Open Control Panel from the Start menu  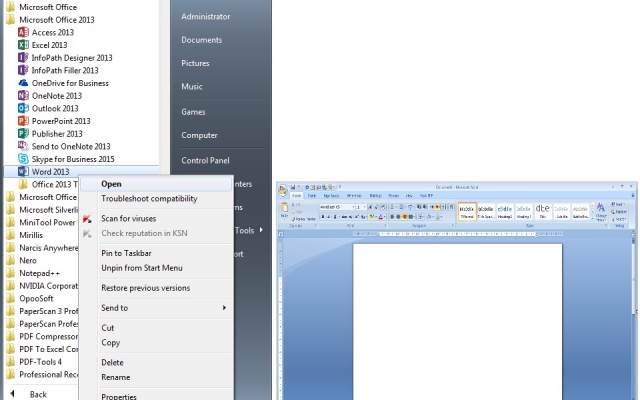[x=205, y=160]
